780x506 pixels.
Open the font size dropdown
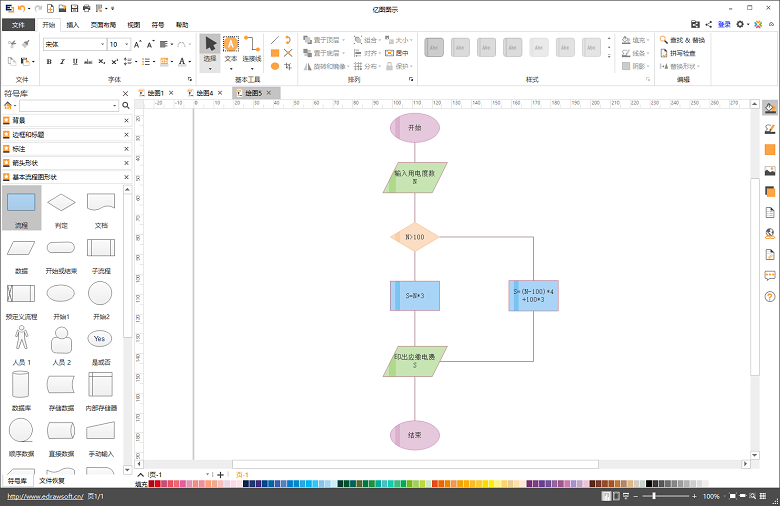pos(127,44)
